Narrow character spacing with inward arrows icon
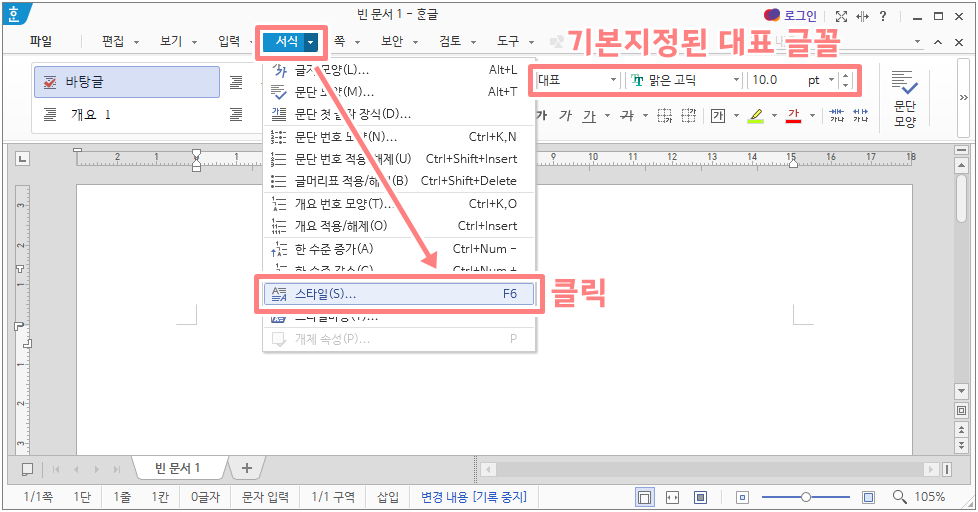Image resolution: width=978 pixels, height=512 pixels. [837, 115]
